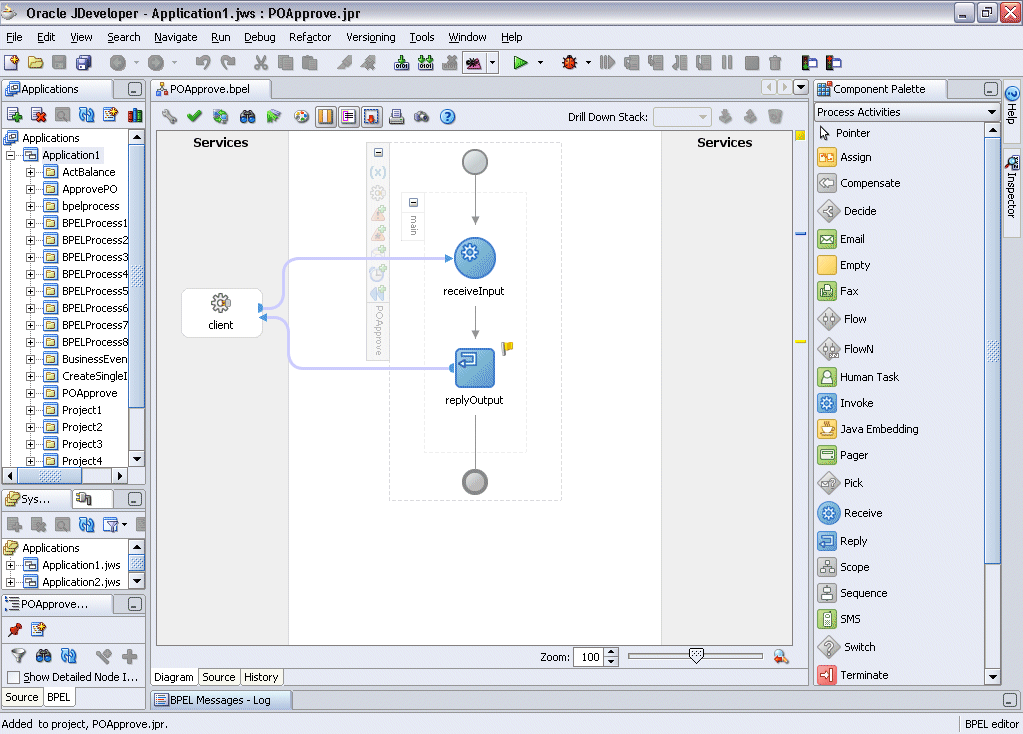Click the Cut scissors toolbar icon

261,63
